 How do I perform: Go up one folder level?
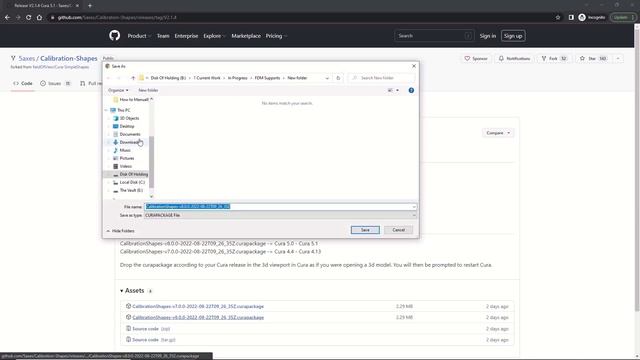pos(133,78)
